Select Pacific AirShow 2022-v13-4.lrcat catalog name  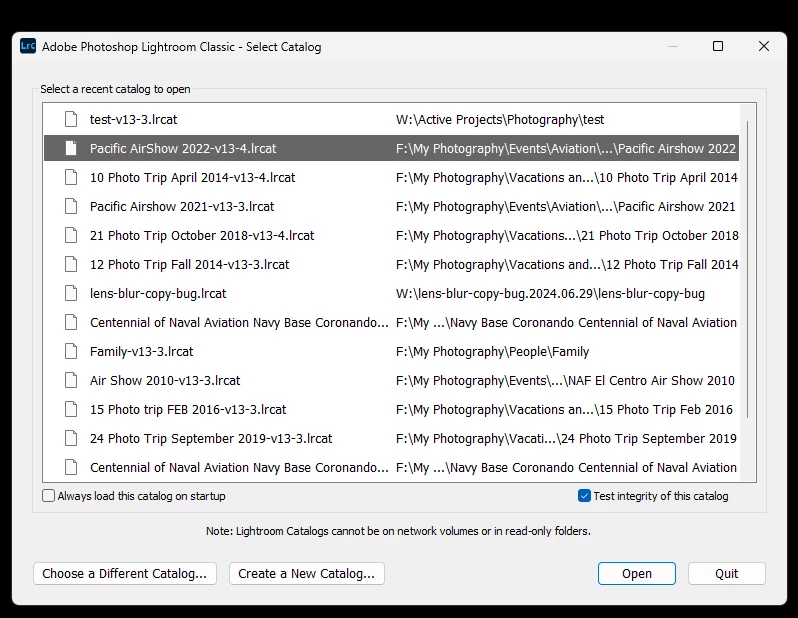(183, 149)
